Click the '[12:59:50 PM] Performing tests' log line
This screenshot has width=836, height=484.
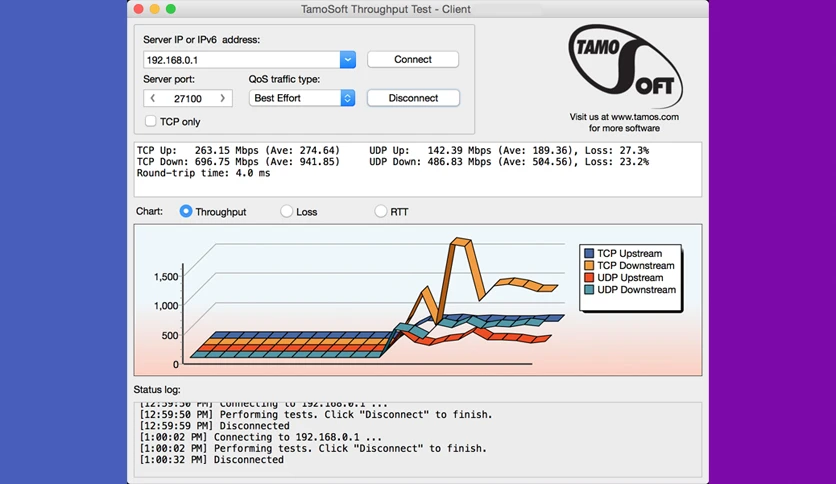point(316,415)
